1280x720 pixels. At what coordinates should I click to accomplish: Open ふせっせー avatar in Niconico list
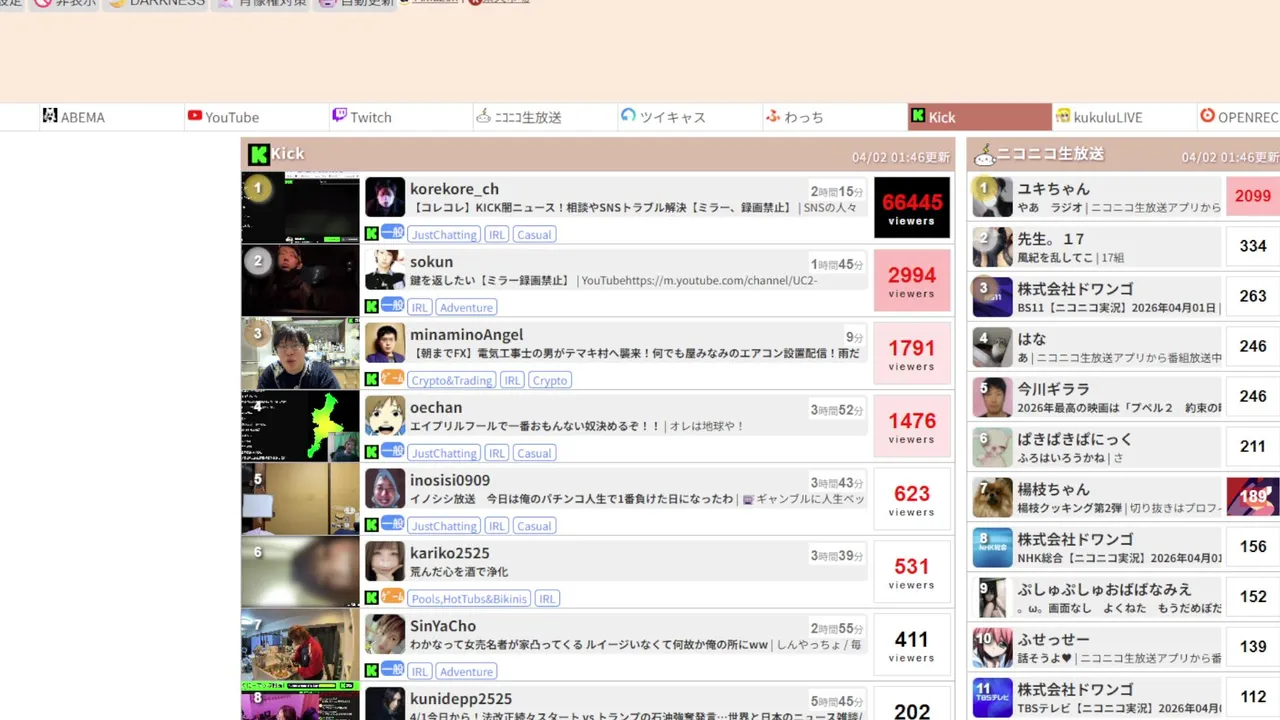pyautogui.click(x=993, y=647)
